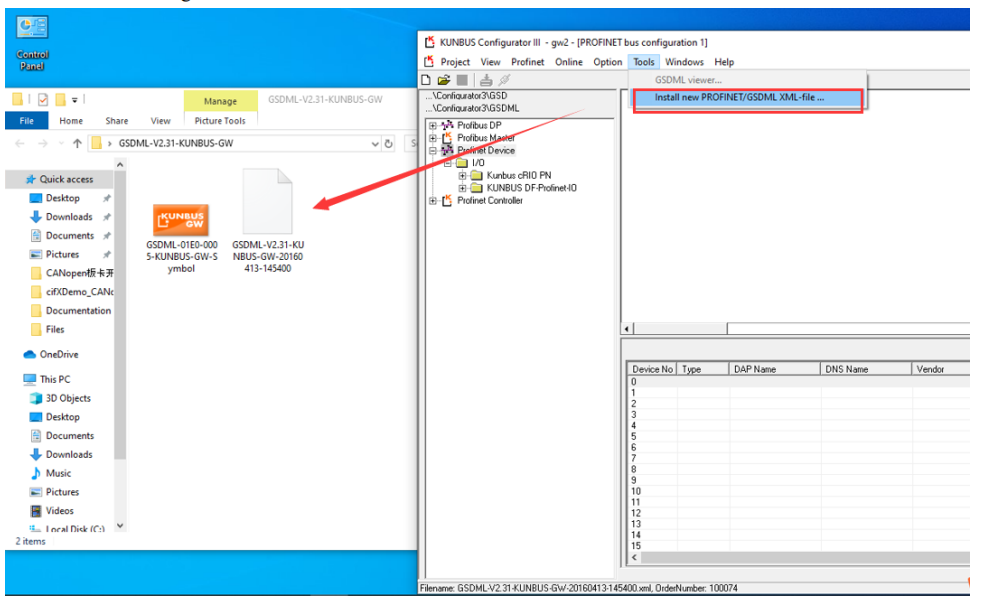The width and height of the screenshot is (982, 606).
Task: Open the Explorer File tab
Action: [x=26, y=121]
